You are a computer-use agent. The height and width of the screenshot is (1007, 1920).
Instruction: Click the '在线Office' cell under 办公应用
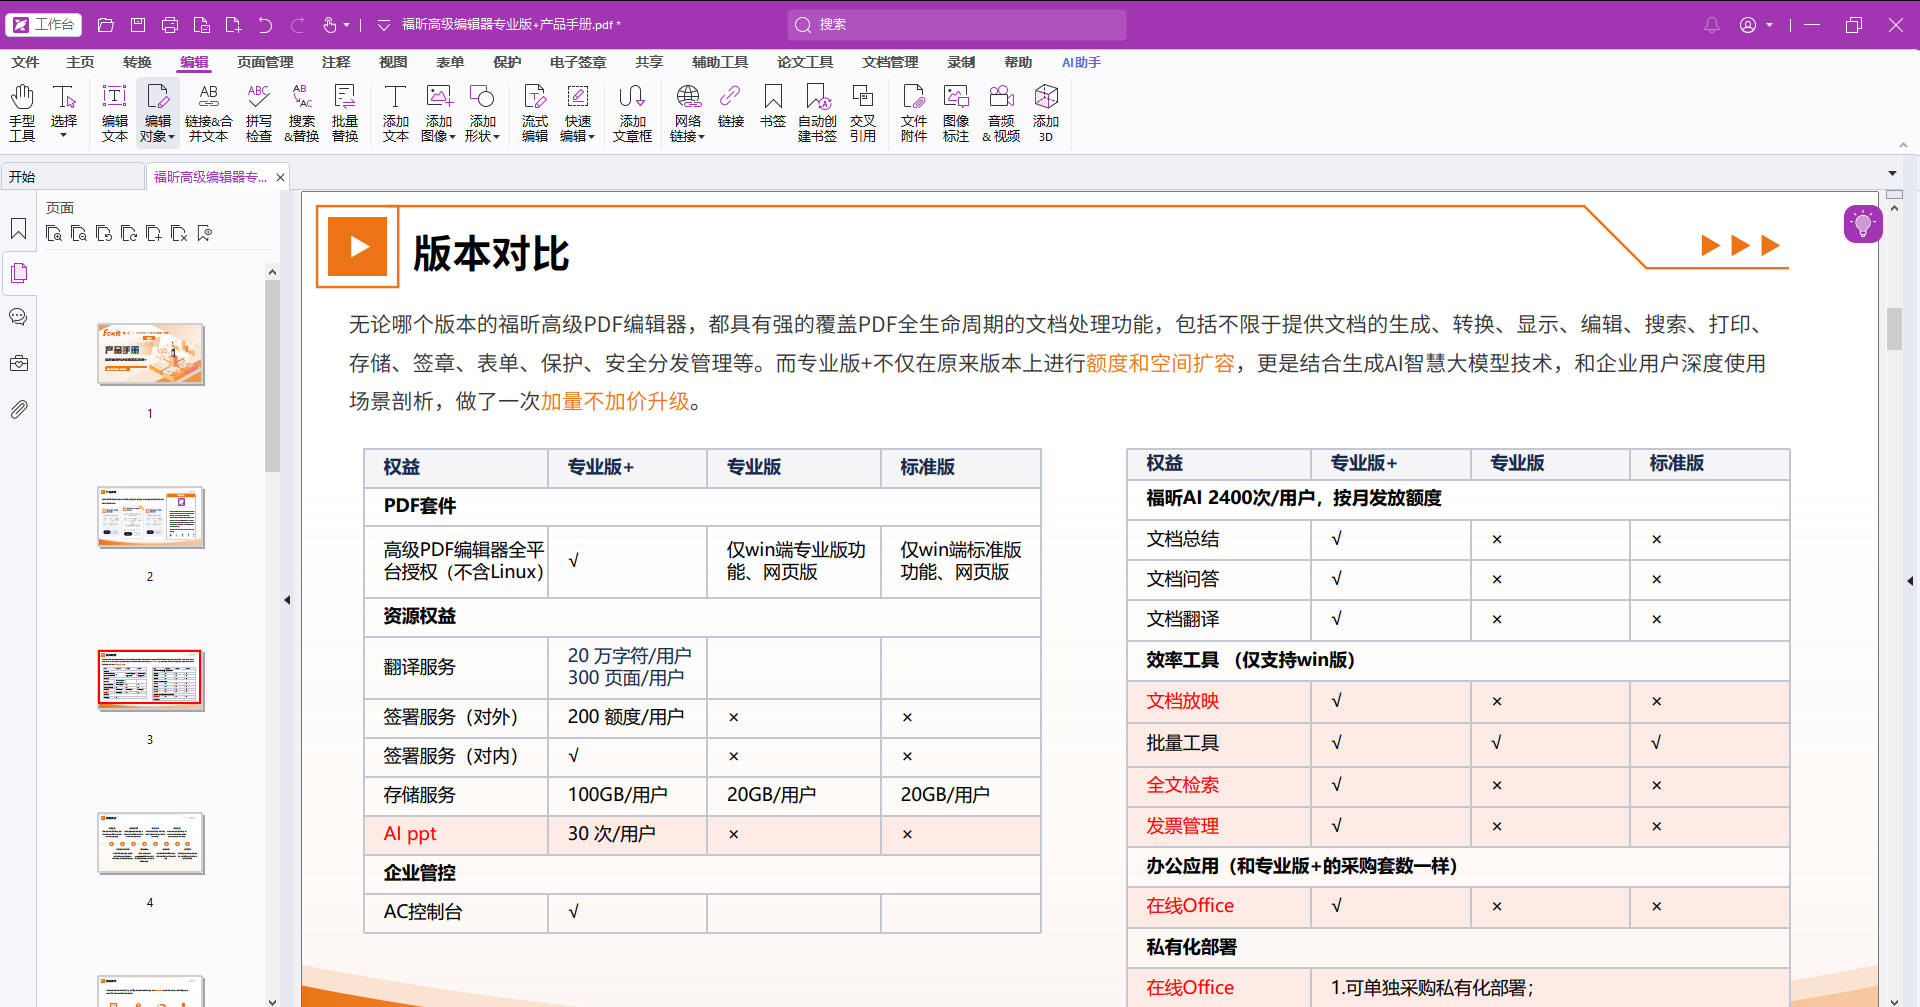1219,906
